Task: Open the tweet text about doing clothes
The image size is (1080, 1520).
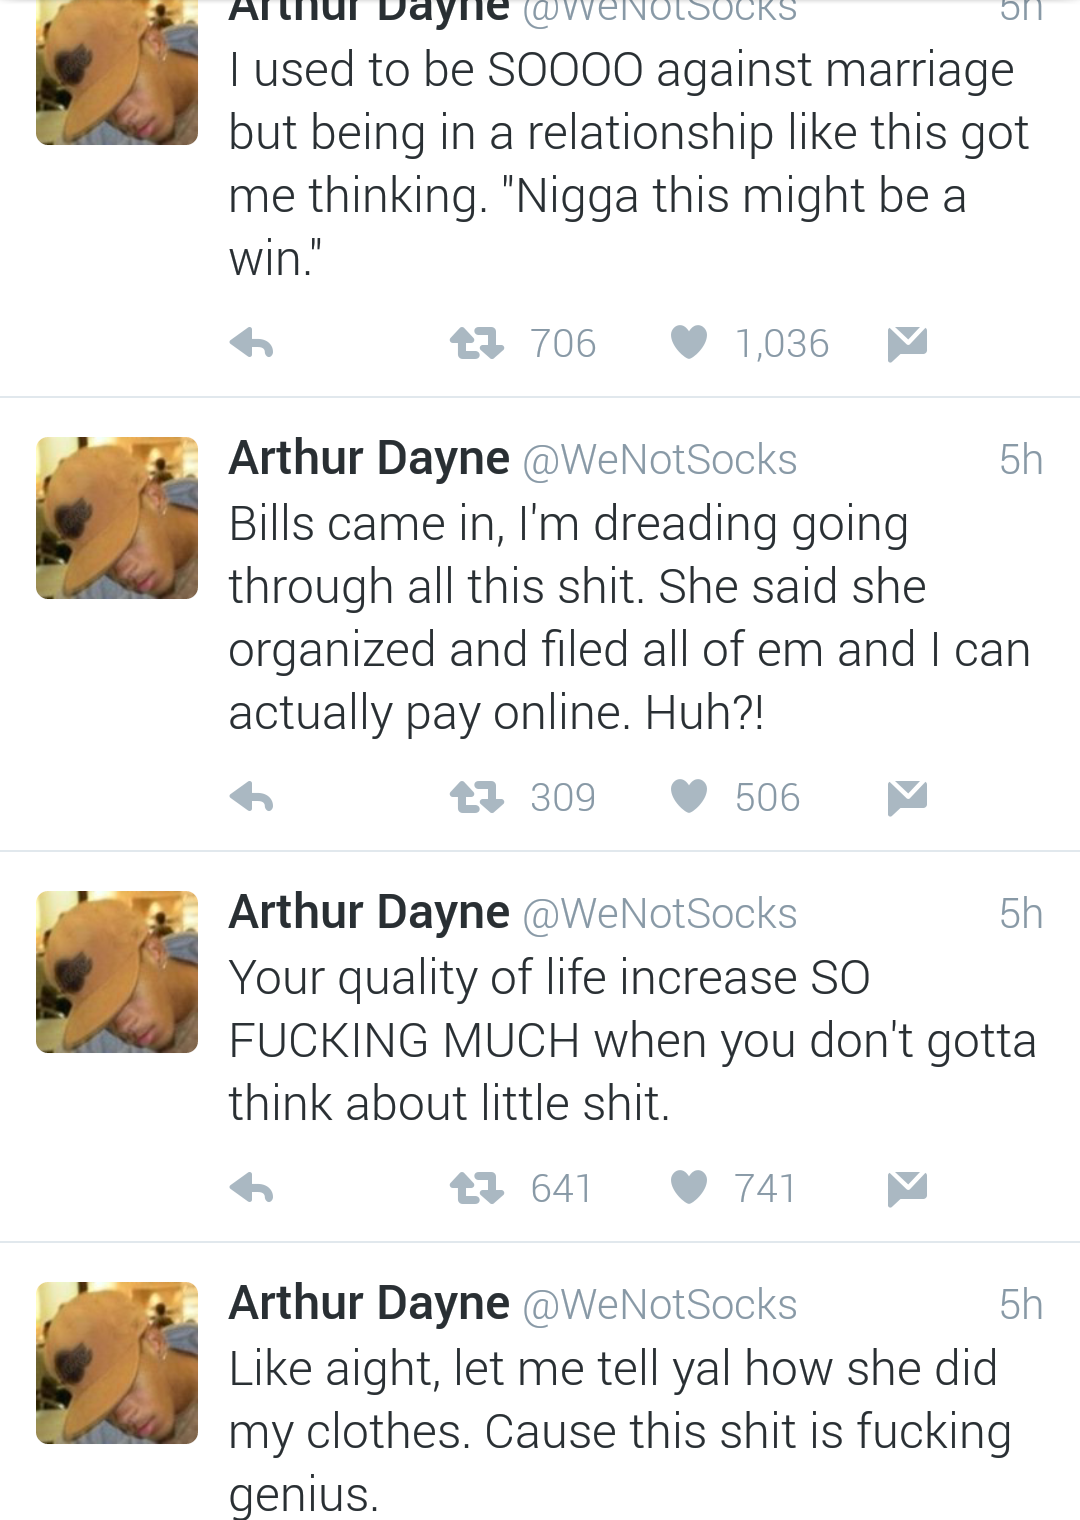Action: pos(620,1431)
